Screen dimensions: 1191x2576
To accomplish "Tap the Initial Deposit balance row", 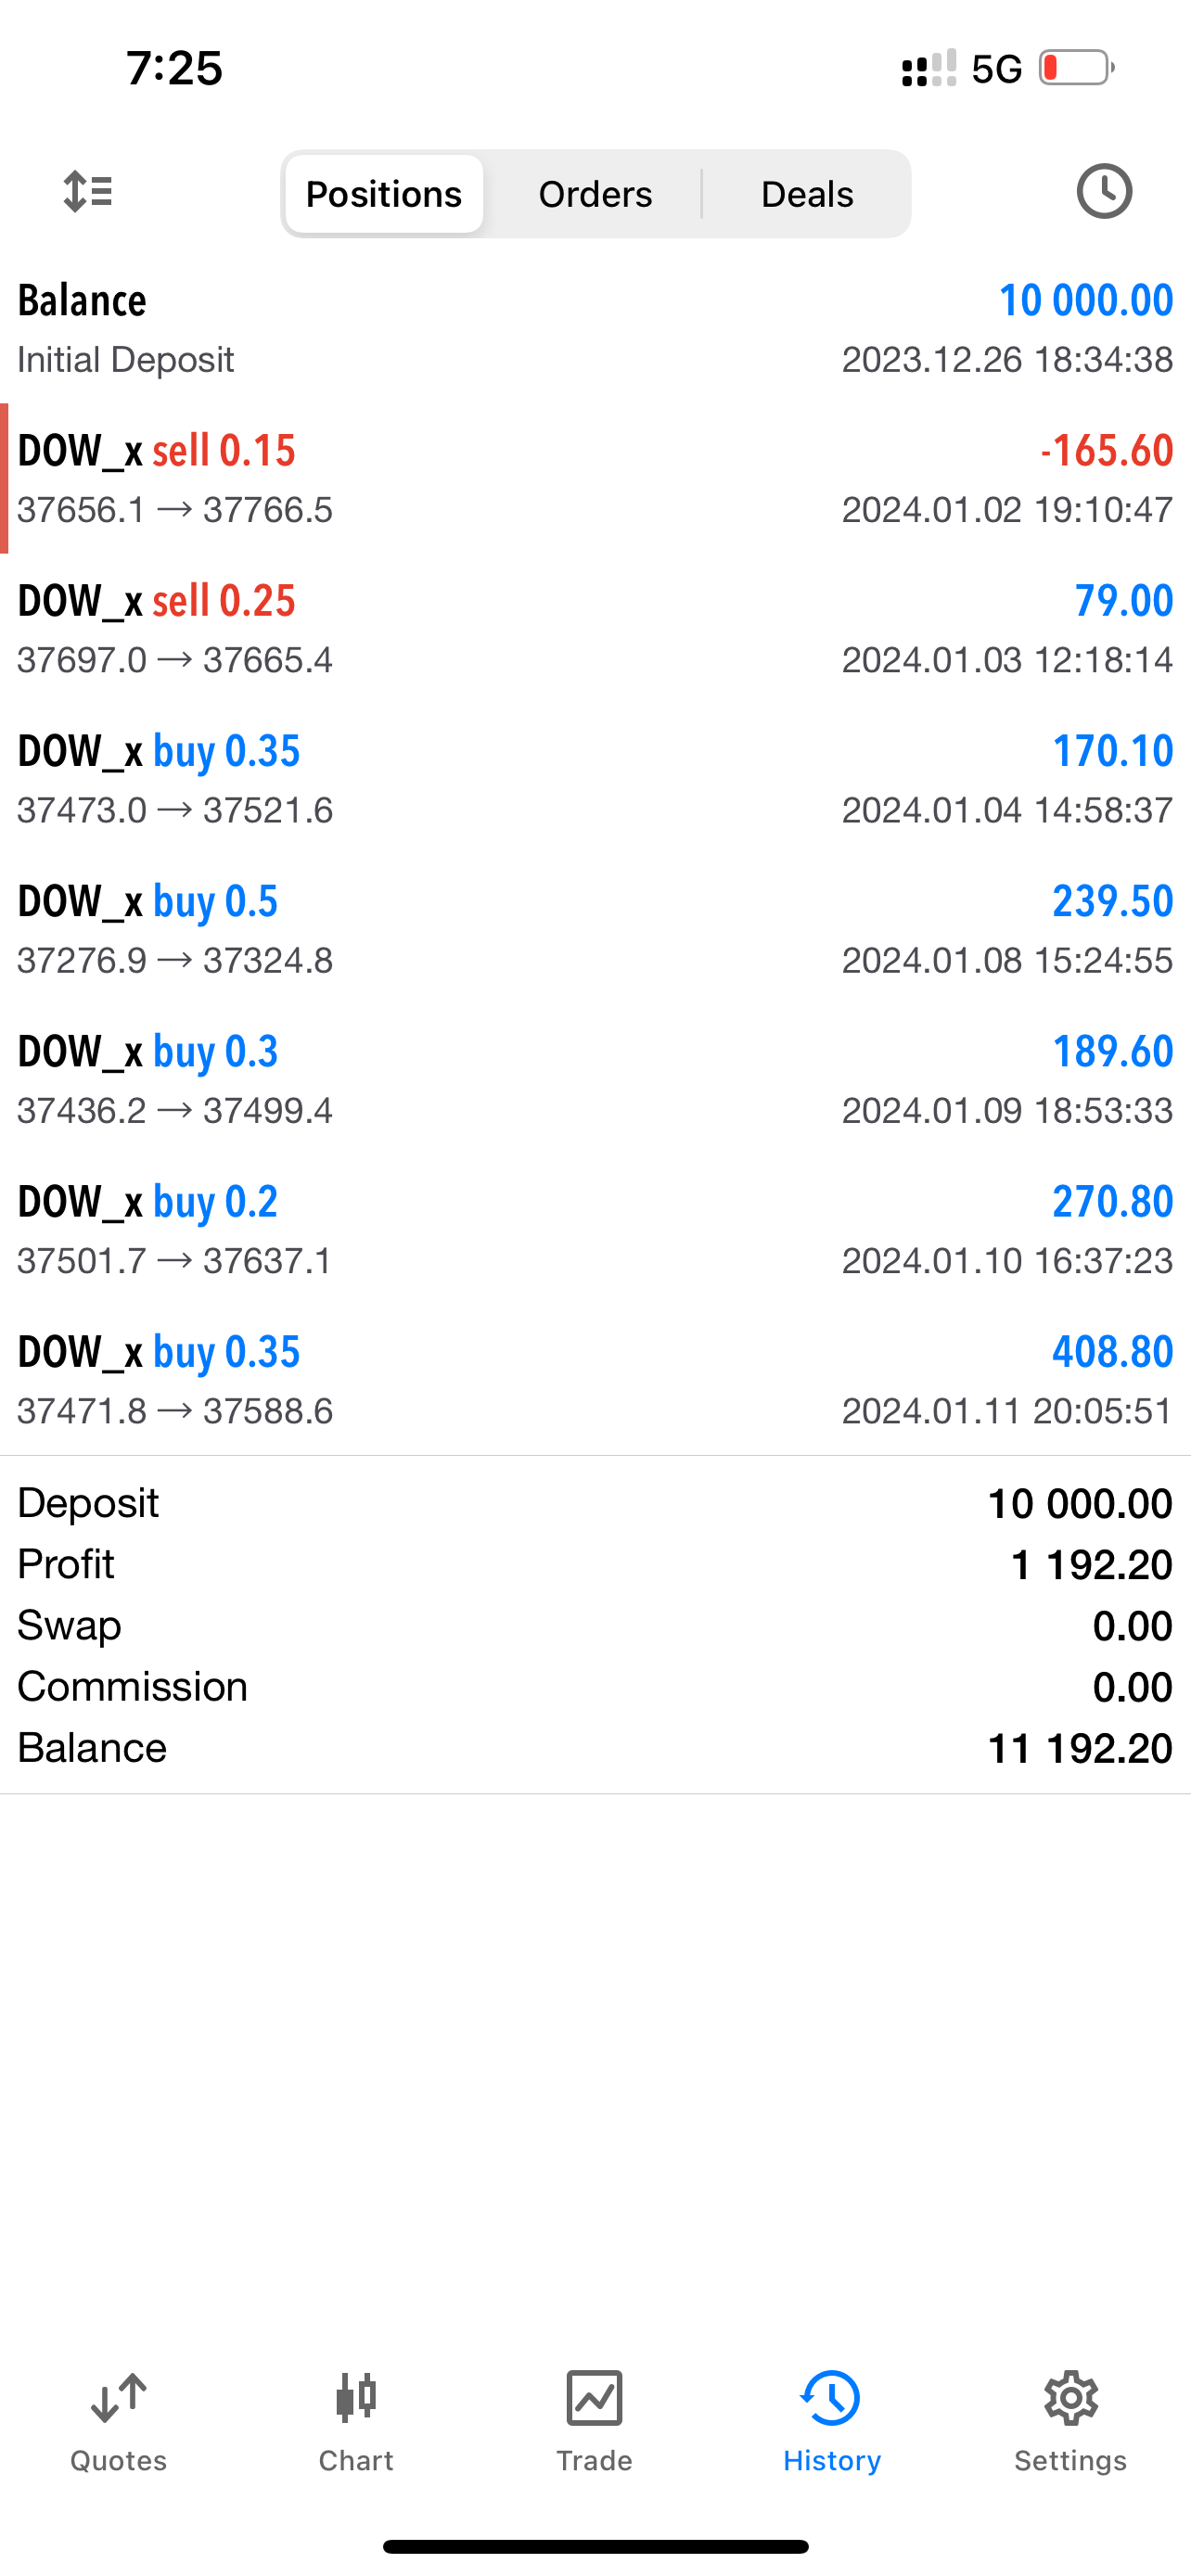I will (595, 329).
